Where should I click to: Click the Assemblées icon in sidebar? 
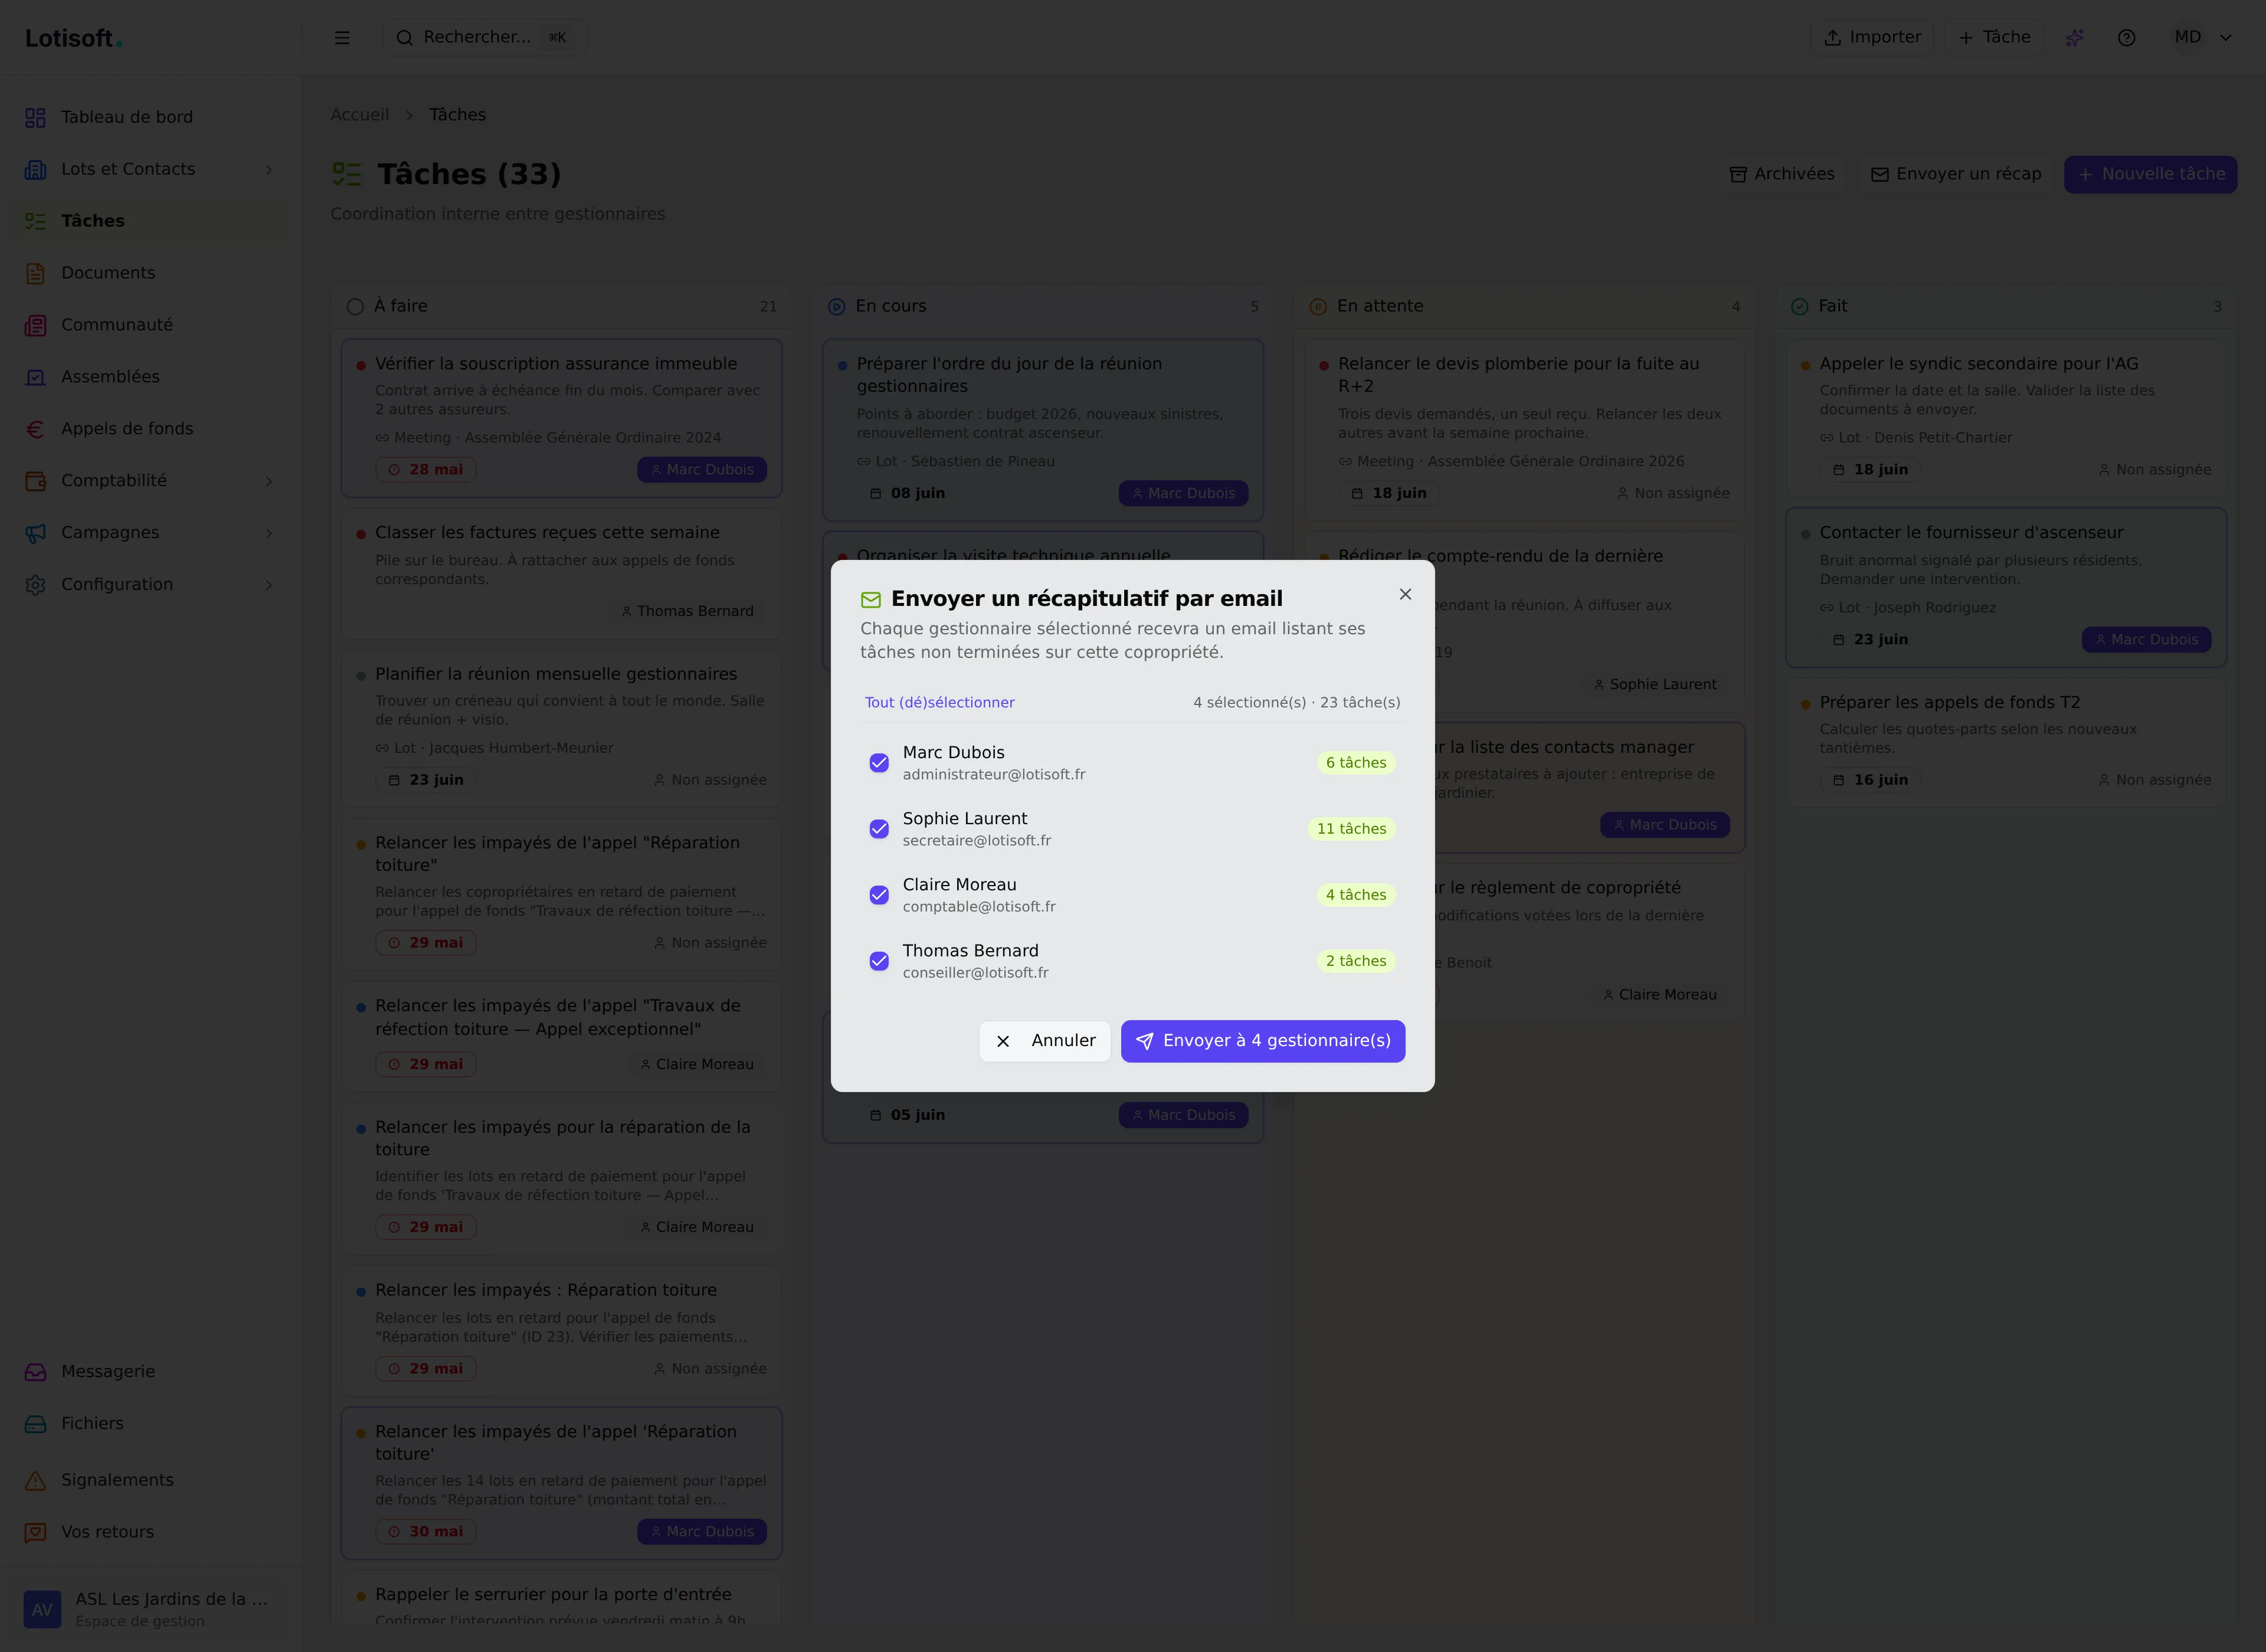click(x=35, y=377)
